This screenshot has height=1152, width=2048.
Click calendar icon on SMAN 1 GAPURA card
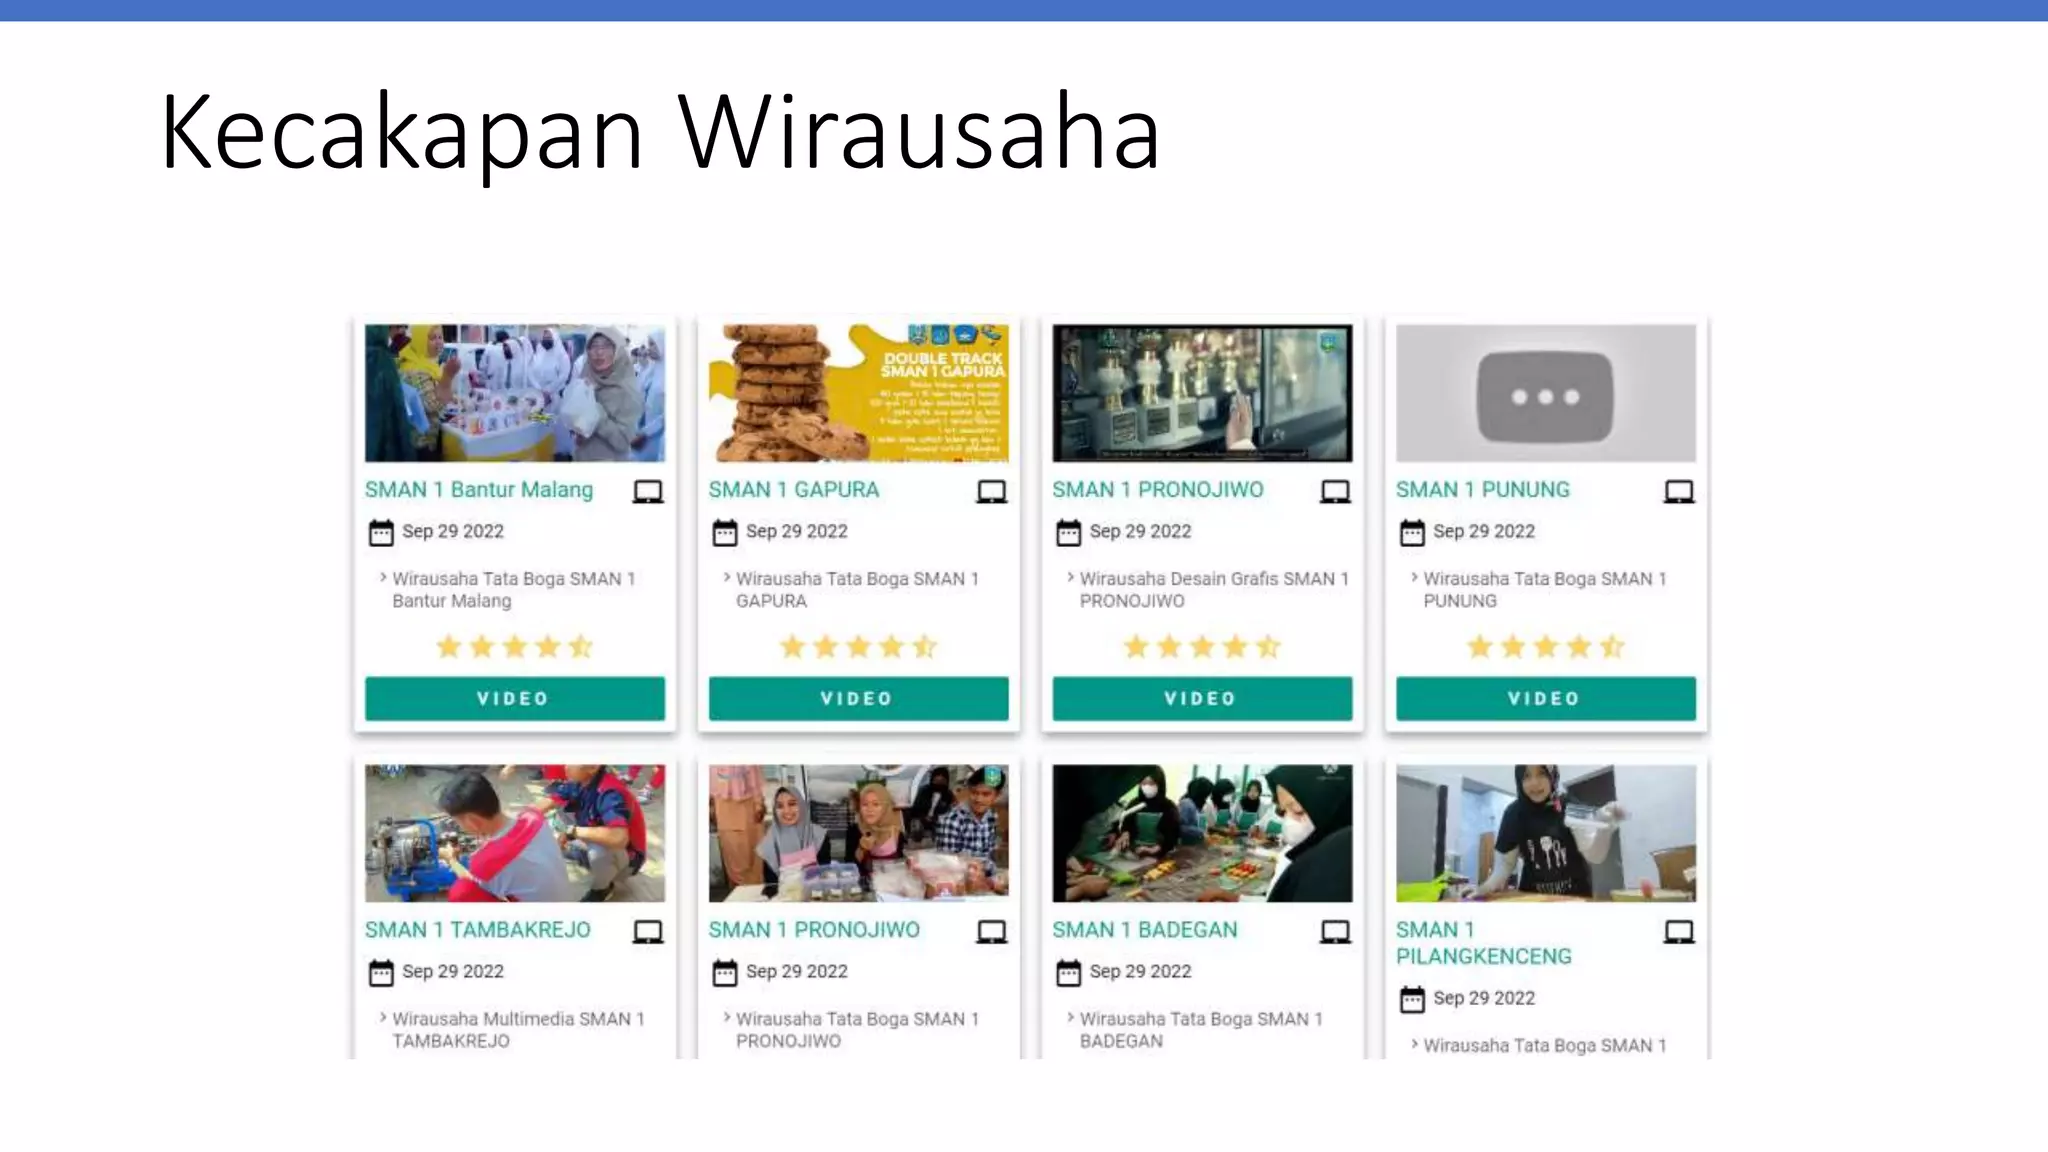point(725,533)
